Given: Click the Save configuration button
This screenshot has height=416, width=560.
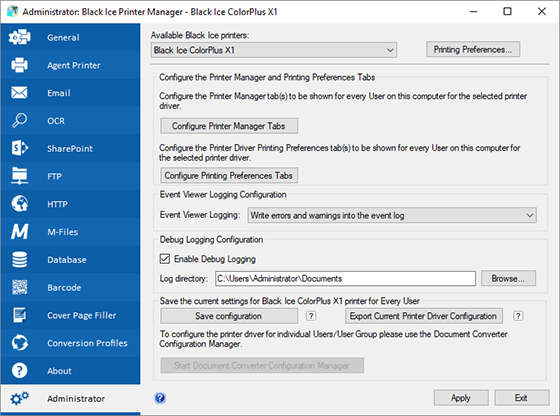Looking at the screenshot, I should point(229,316).
